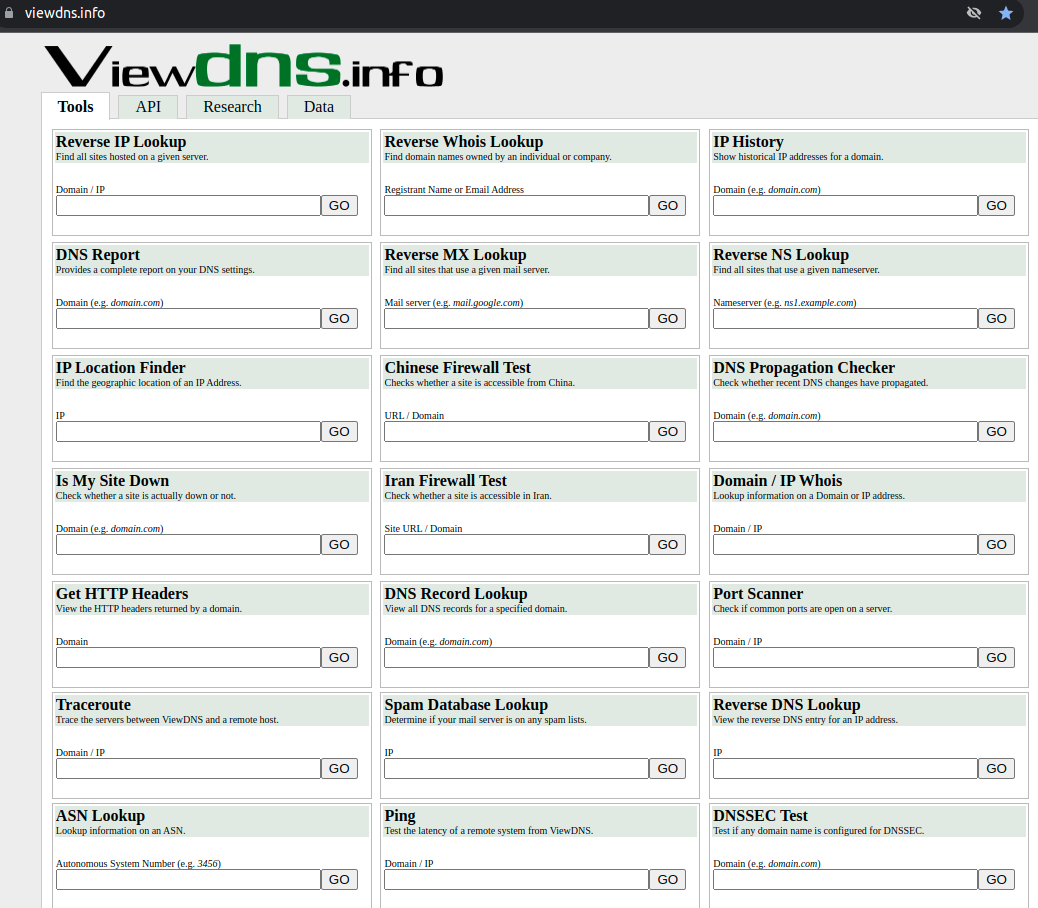Focus the Get HTTP Headers Domain field
This screenshot has width=1038, height=908.
coord(188,657)
